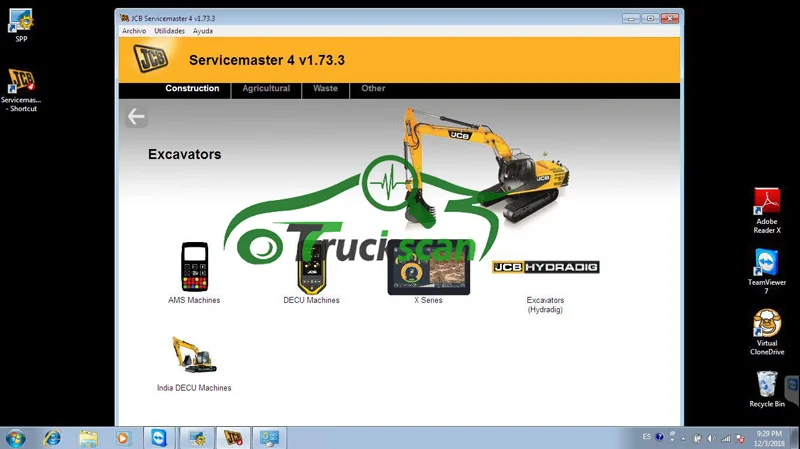
Task: Open SPP desktop shortcut
Action: (21, 26)
